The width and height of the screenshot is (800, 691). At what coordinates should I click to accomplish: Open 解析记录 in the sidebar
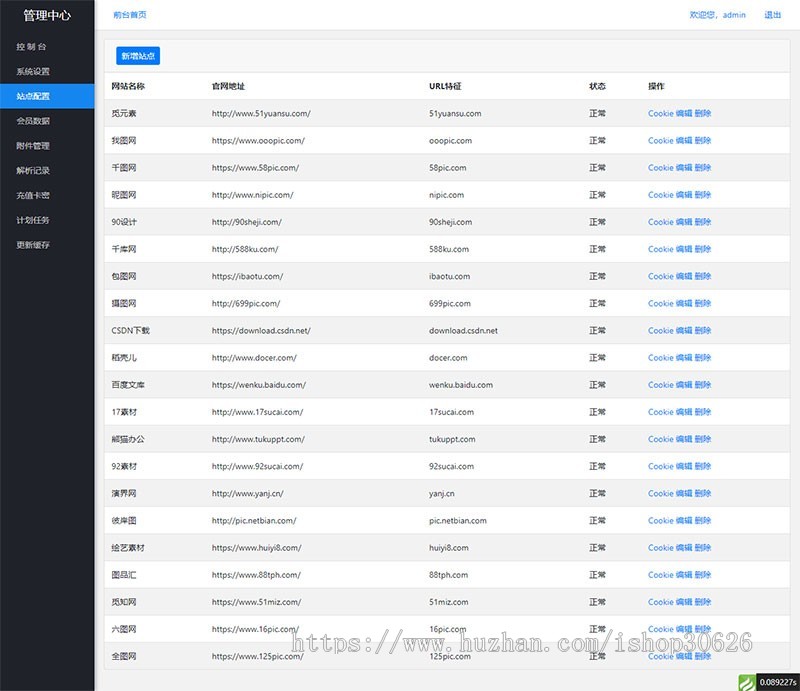click(33, 171)
